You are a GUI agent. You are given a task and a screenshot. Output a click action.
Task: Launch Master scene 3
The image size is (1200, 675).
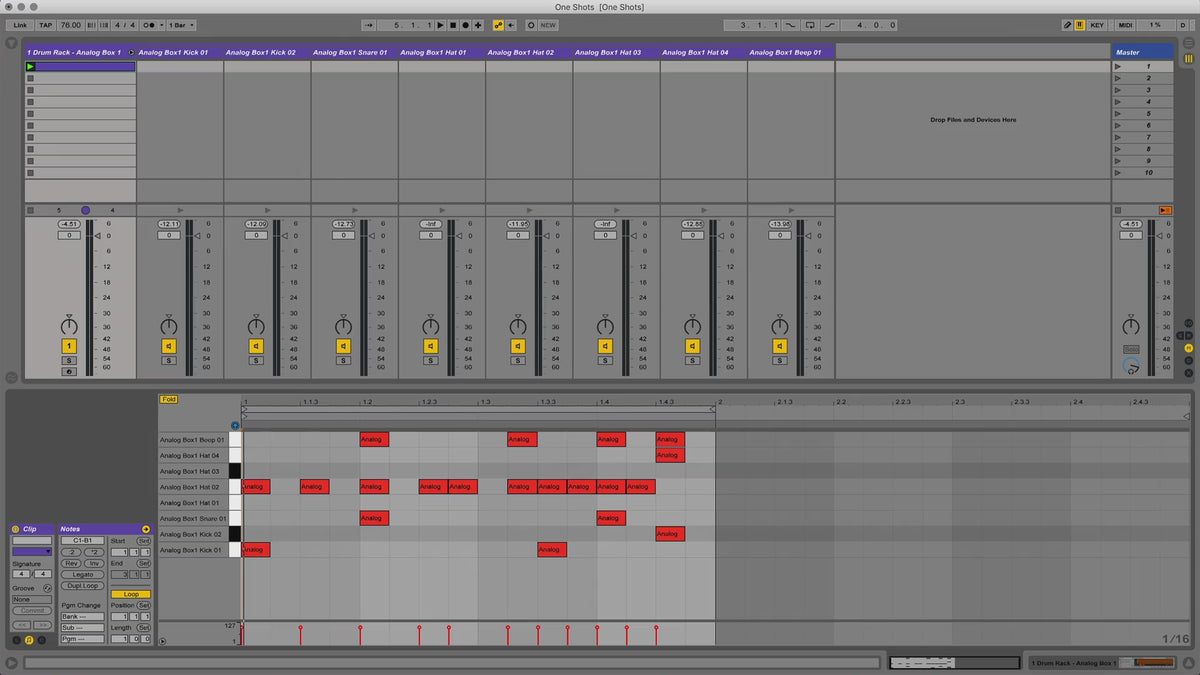point(1118,90)
